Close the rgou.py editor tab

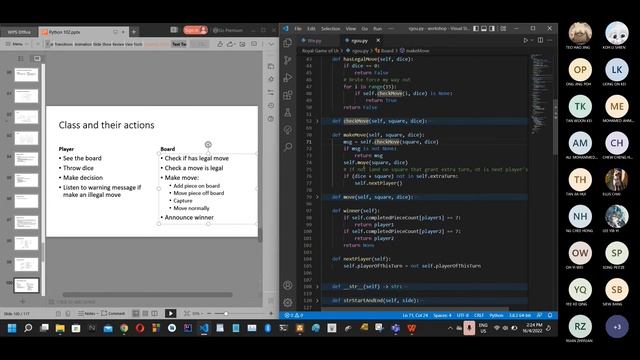click(378, 40)
